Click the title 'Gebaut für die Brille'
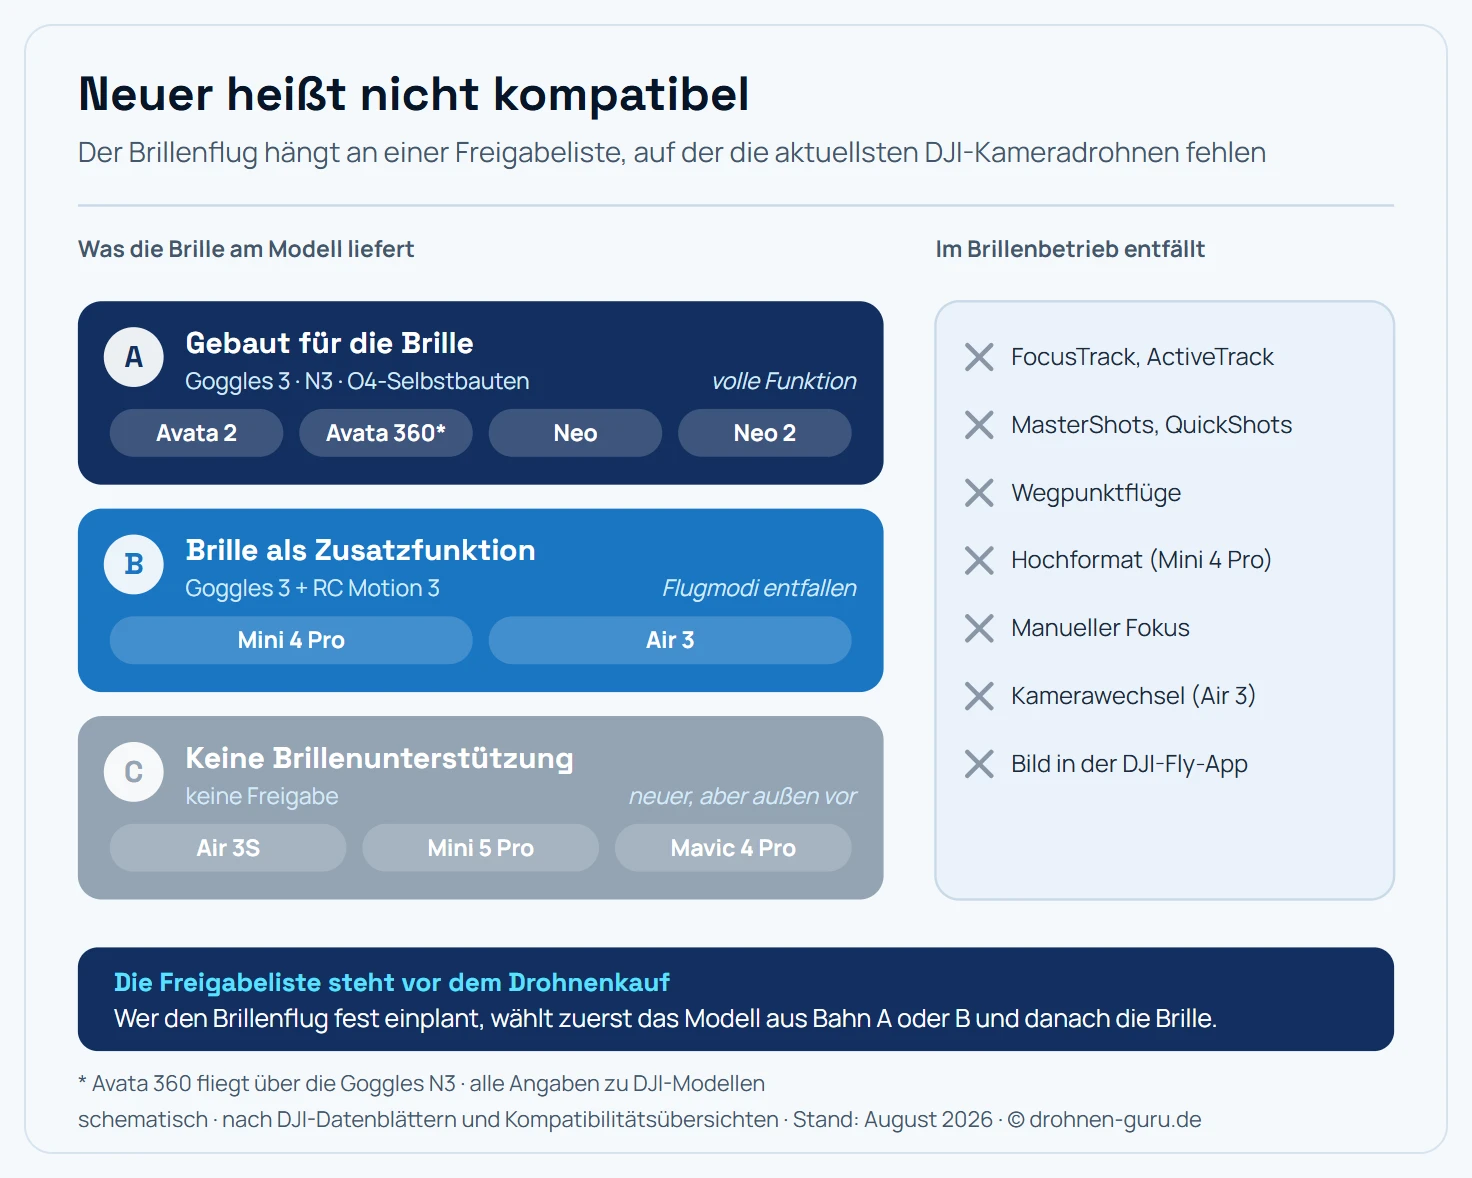1472x1178 pixels. point(329,343)
